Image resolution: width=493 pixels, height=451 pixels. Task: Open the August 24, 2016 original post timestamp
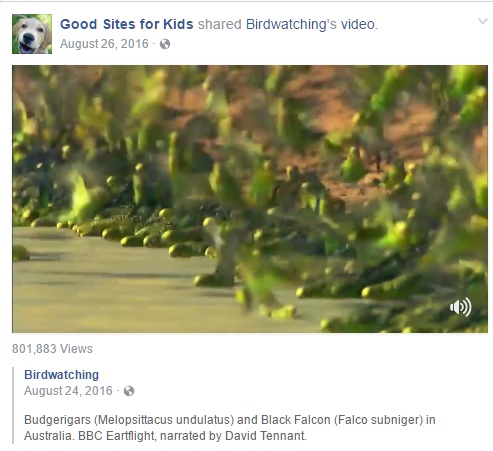[x=68, y=391]
